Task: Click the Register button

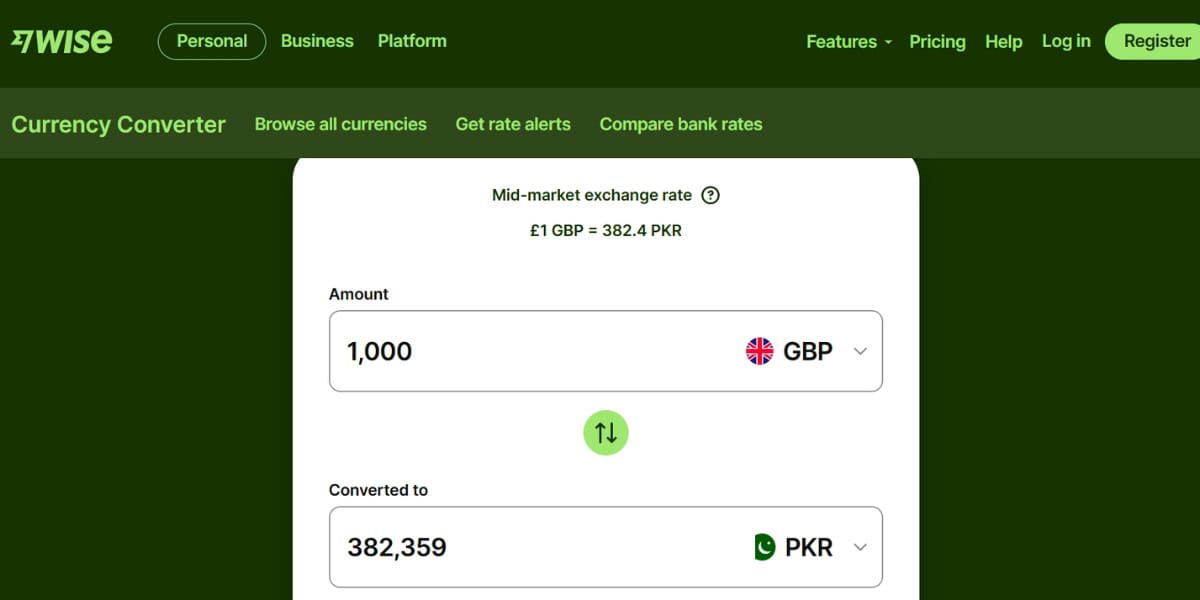Action: pos(1155,41)
